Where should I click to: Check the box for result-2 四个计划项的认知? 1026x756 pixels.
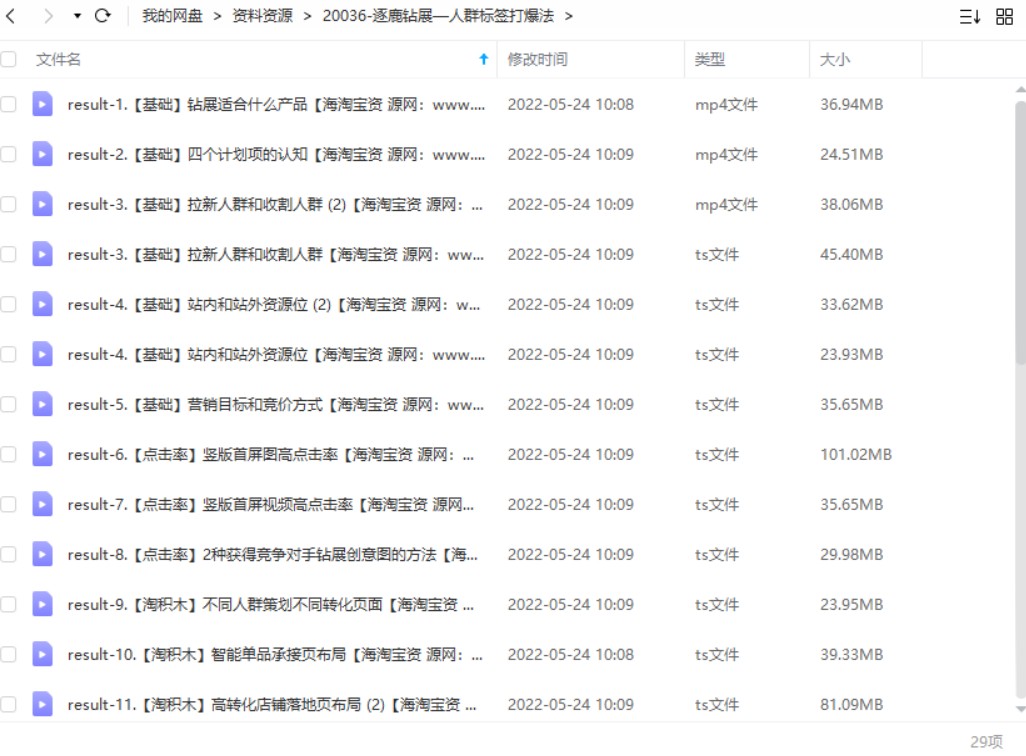(9, 154)
